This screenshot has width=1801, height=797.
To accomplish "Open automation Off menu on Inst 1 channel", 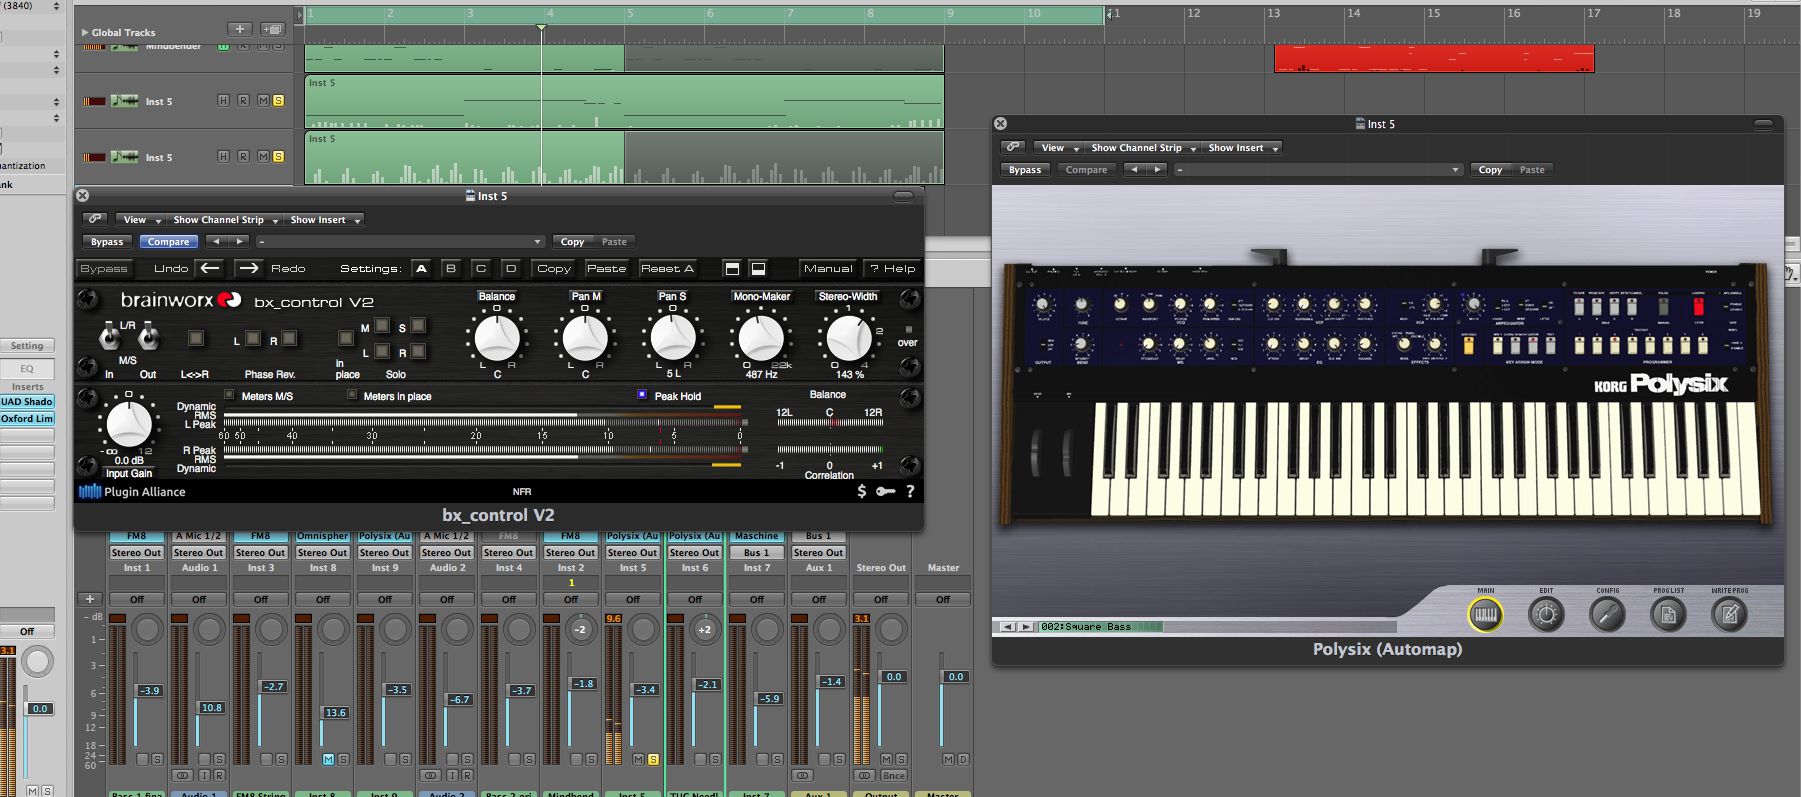I will click(x=137, y=599).
